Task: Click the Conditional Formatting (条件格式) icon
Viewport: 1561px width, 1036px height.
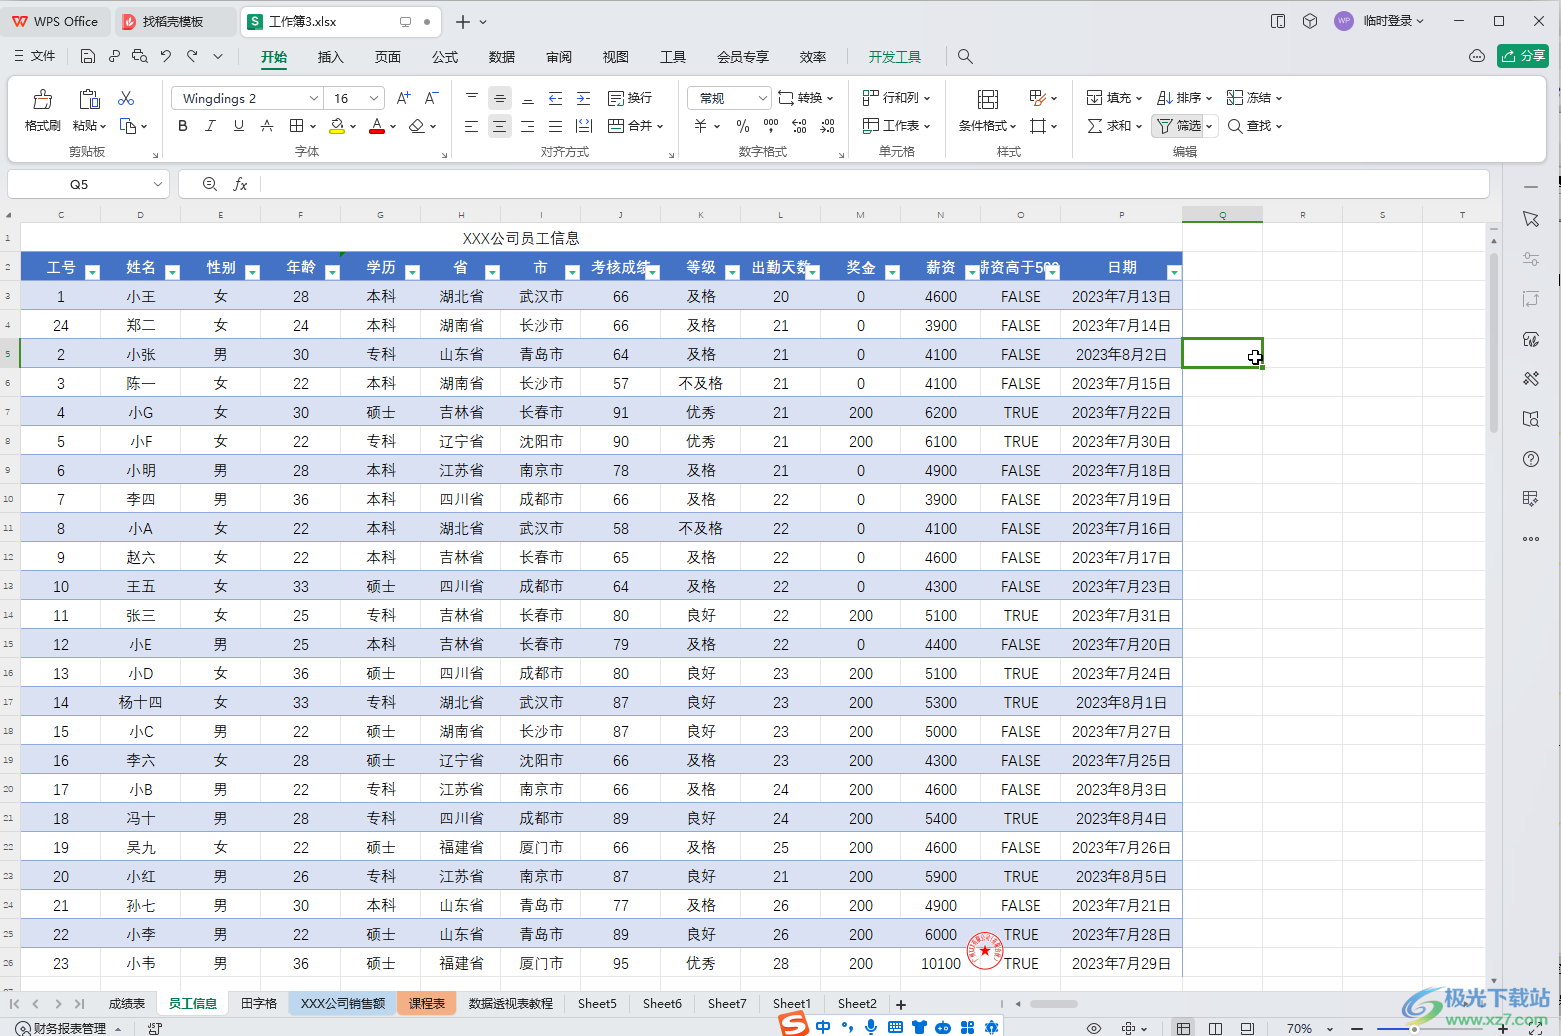Action: tap(988, 99)
